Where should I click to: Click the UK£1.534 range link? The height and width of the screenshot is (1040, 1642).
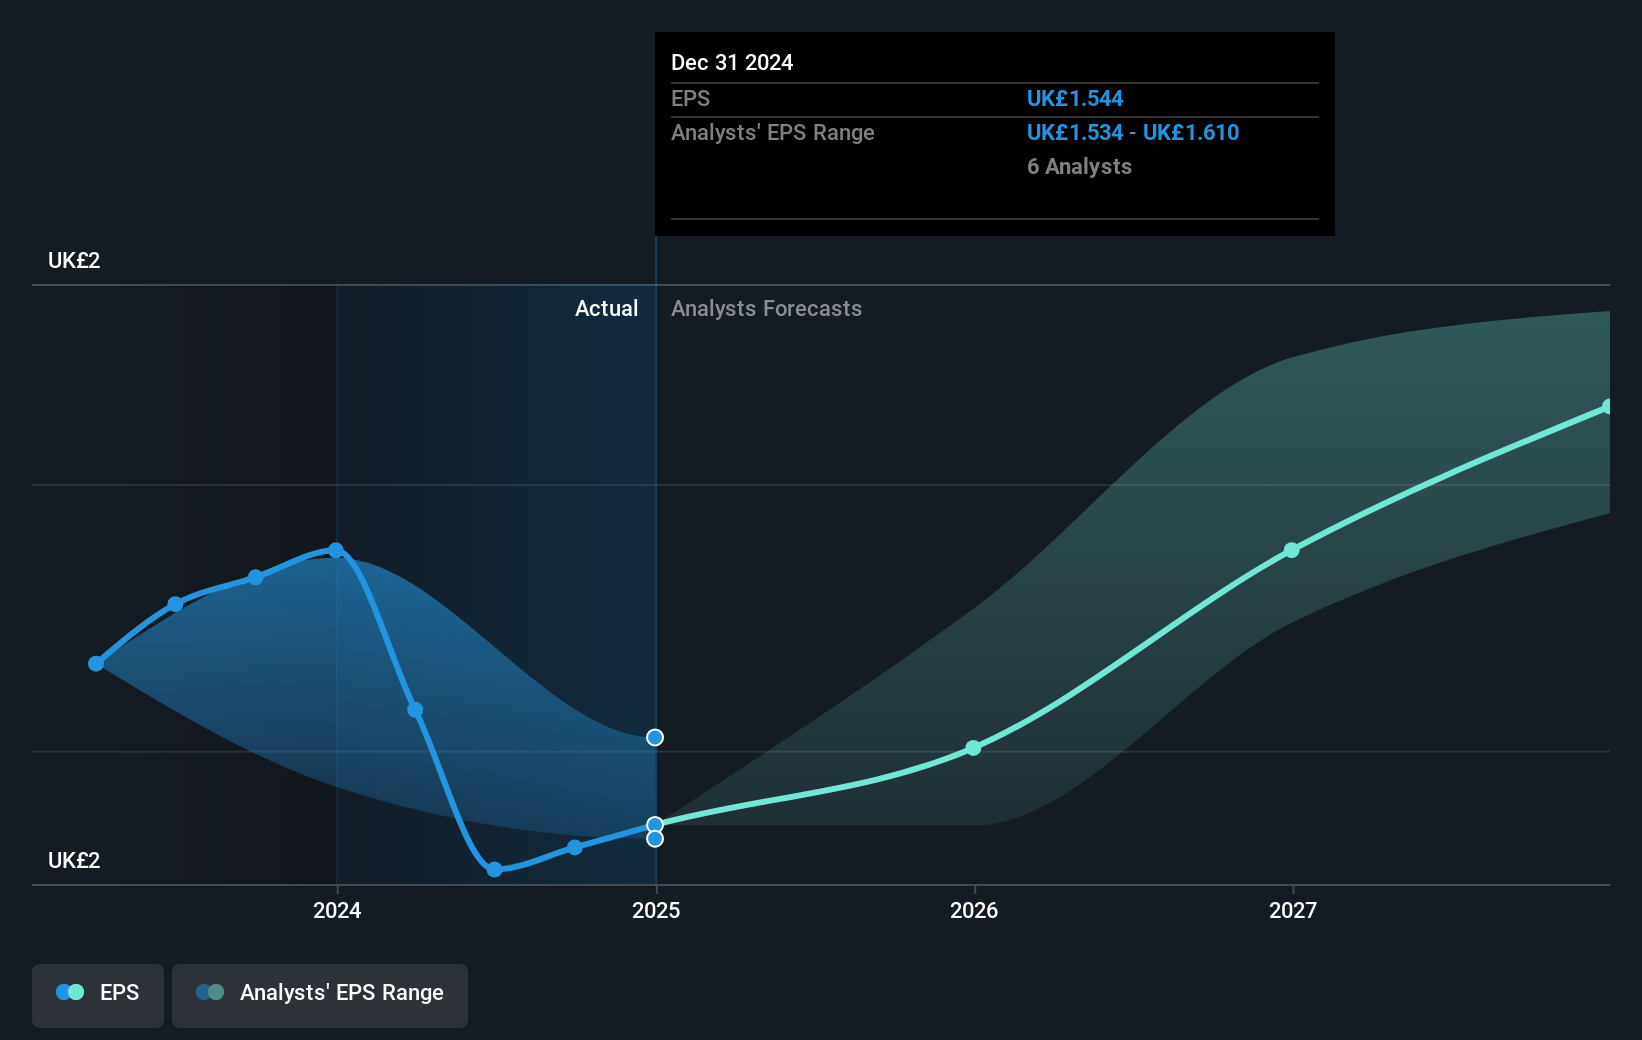[x=1073, y=132]
